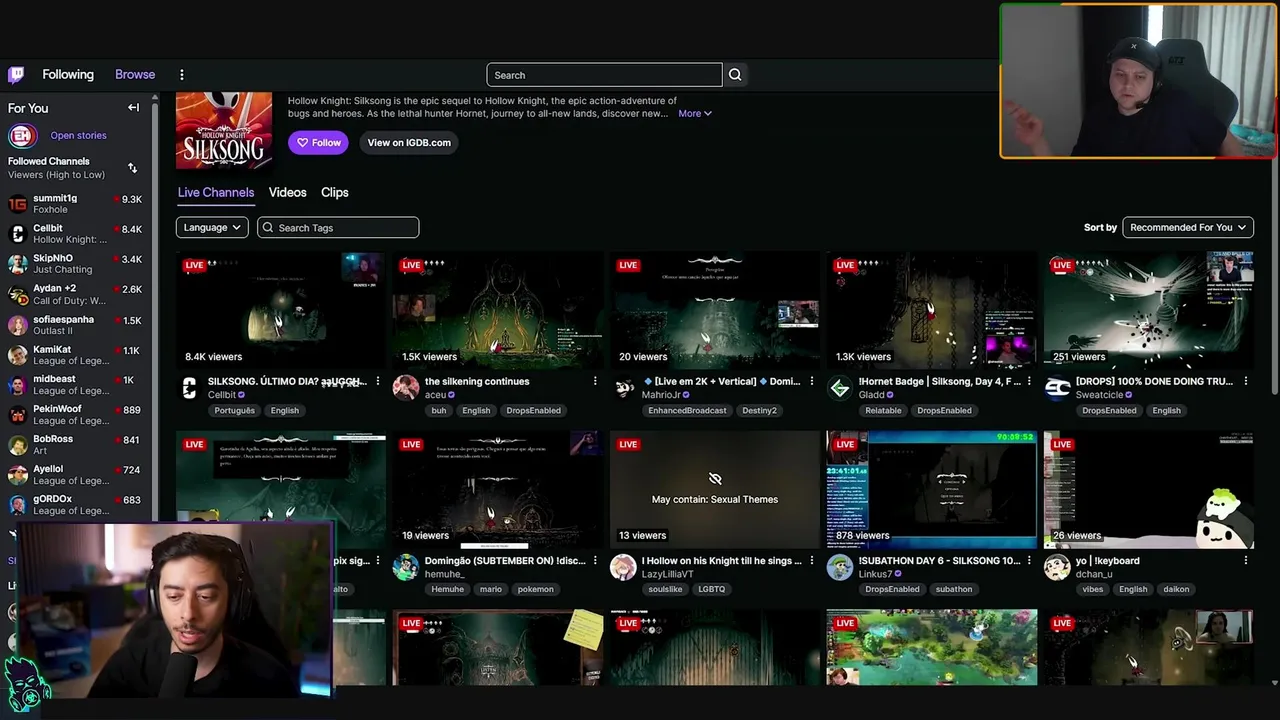Image resolution: width=1280 pixels, height=720 pixels.
Task: Open PekinWoof channel in sidebar
Action: (x=75, y=415)
